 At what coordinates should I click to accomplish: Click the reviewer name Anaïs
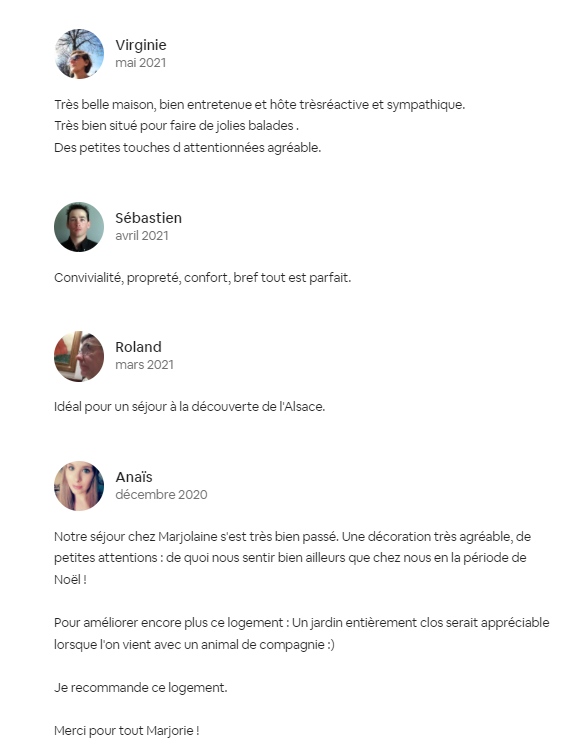(x=134, y=477)
